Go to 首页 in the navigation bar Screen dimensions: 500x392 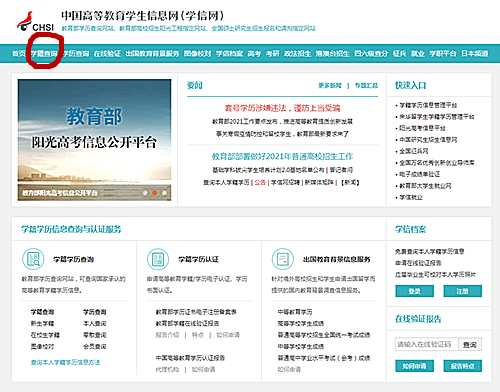pyautogui.click(x=19, y=53)
